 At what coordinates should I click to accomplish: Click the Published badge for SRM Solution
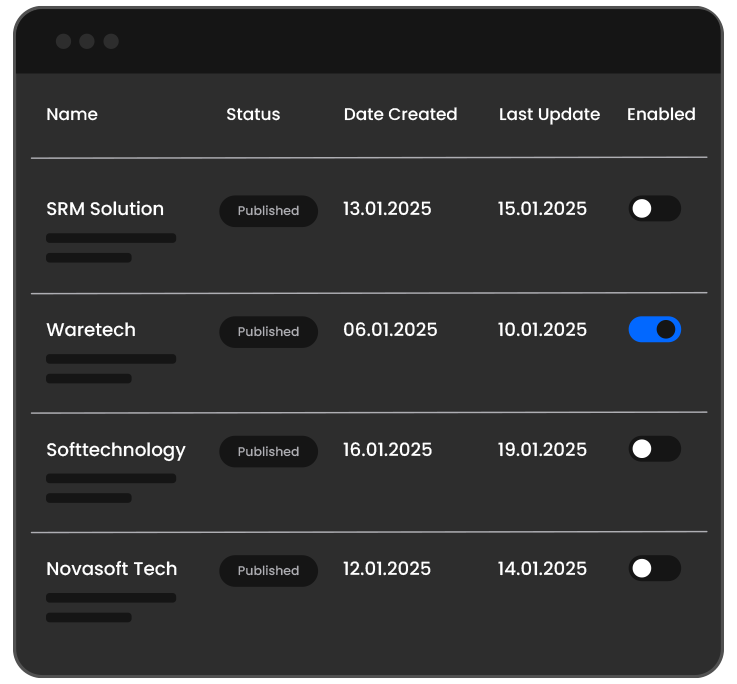(x=268, y=211)
